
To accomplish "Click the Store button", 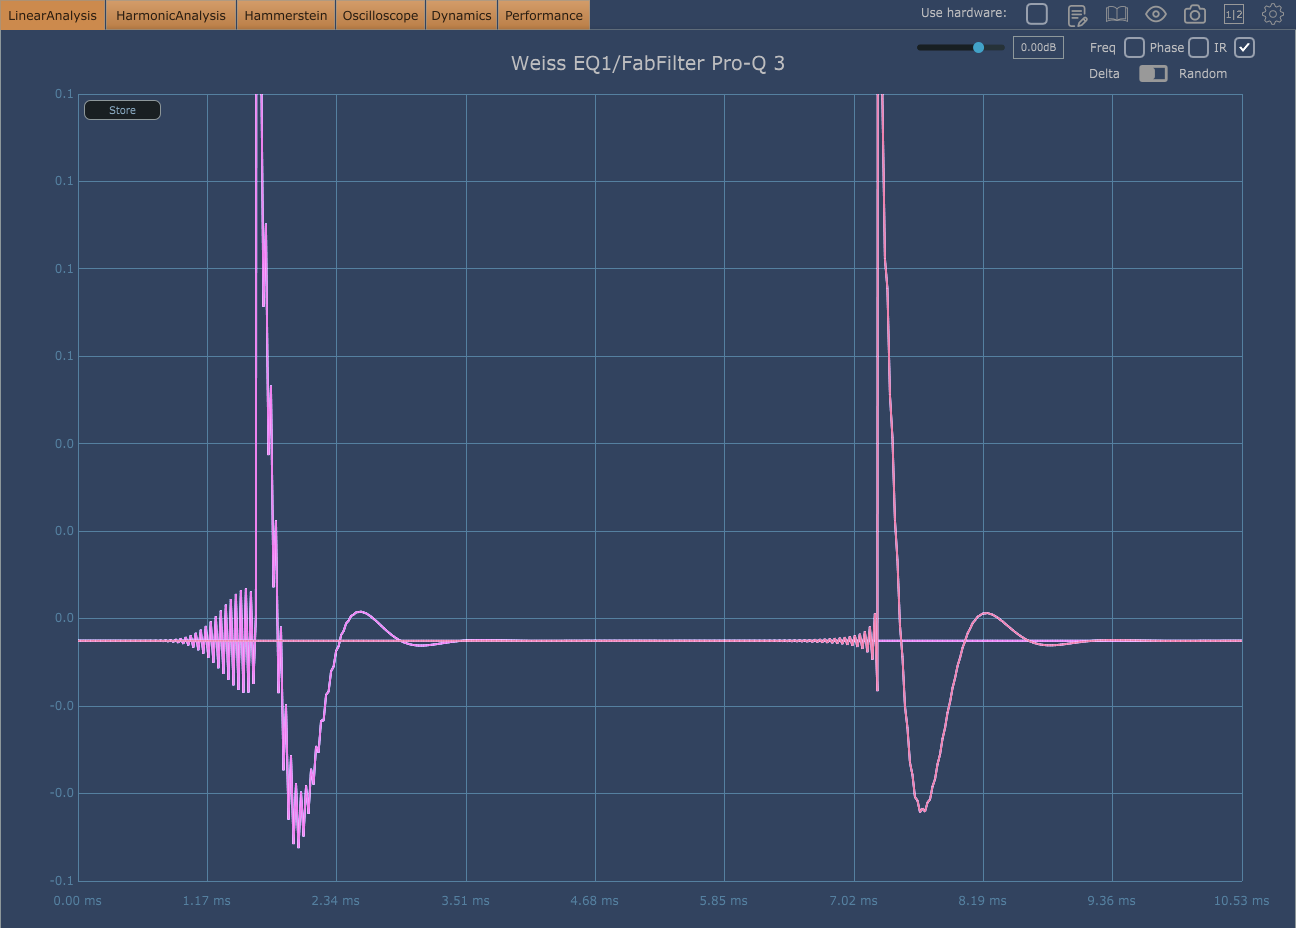I will [122, 110].
